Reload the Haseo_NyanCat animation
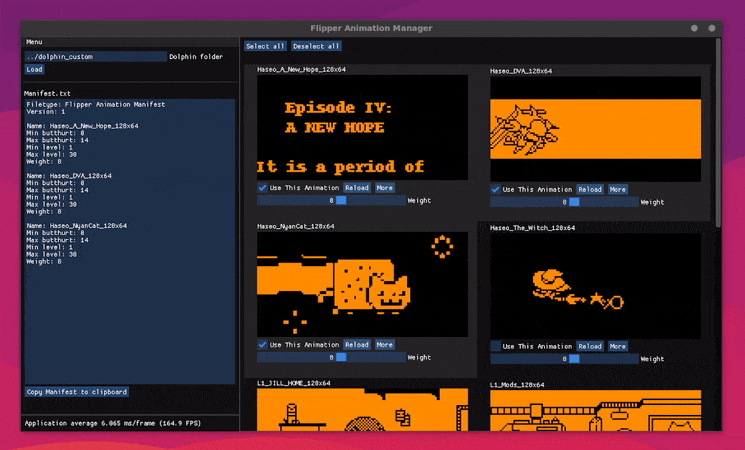This screenshot has height=450, width=745. click(357, 345)
